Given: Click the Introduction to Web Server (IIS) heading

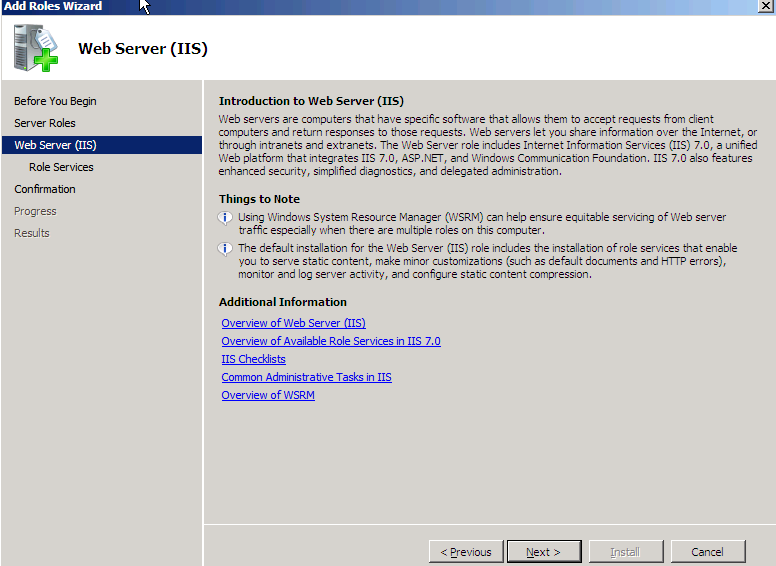Looking at the screenshot, I should pos(311,101).
